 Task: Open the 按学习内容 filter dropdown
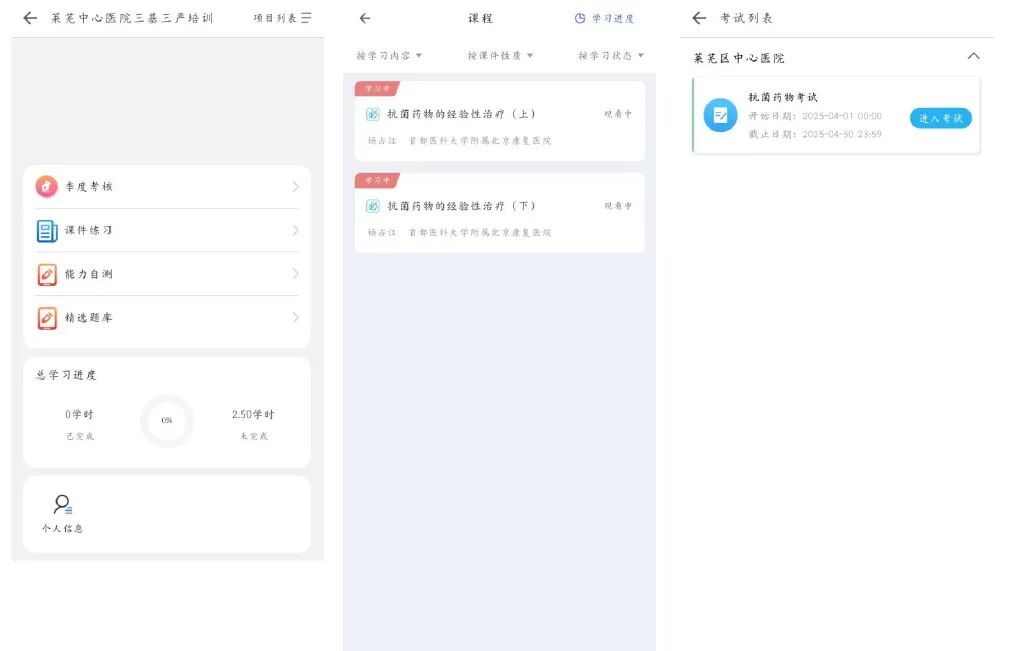tap(389, 56)
